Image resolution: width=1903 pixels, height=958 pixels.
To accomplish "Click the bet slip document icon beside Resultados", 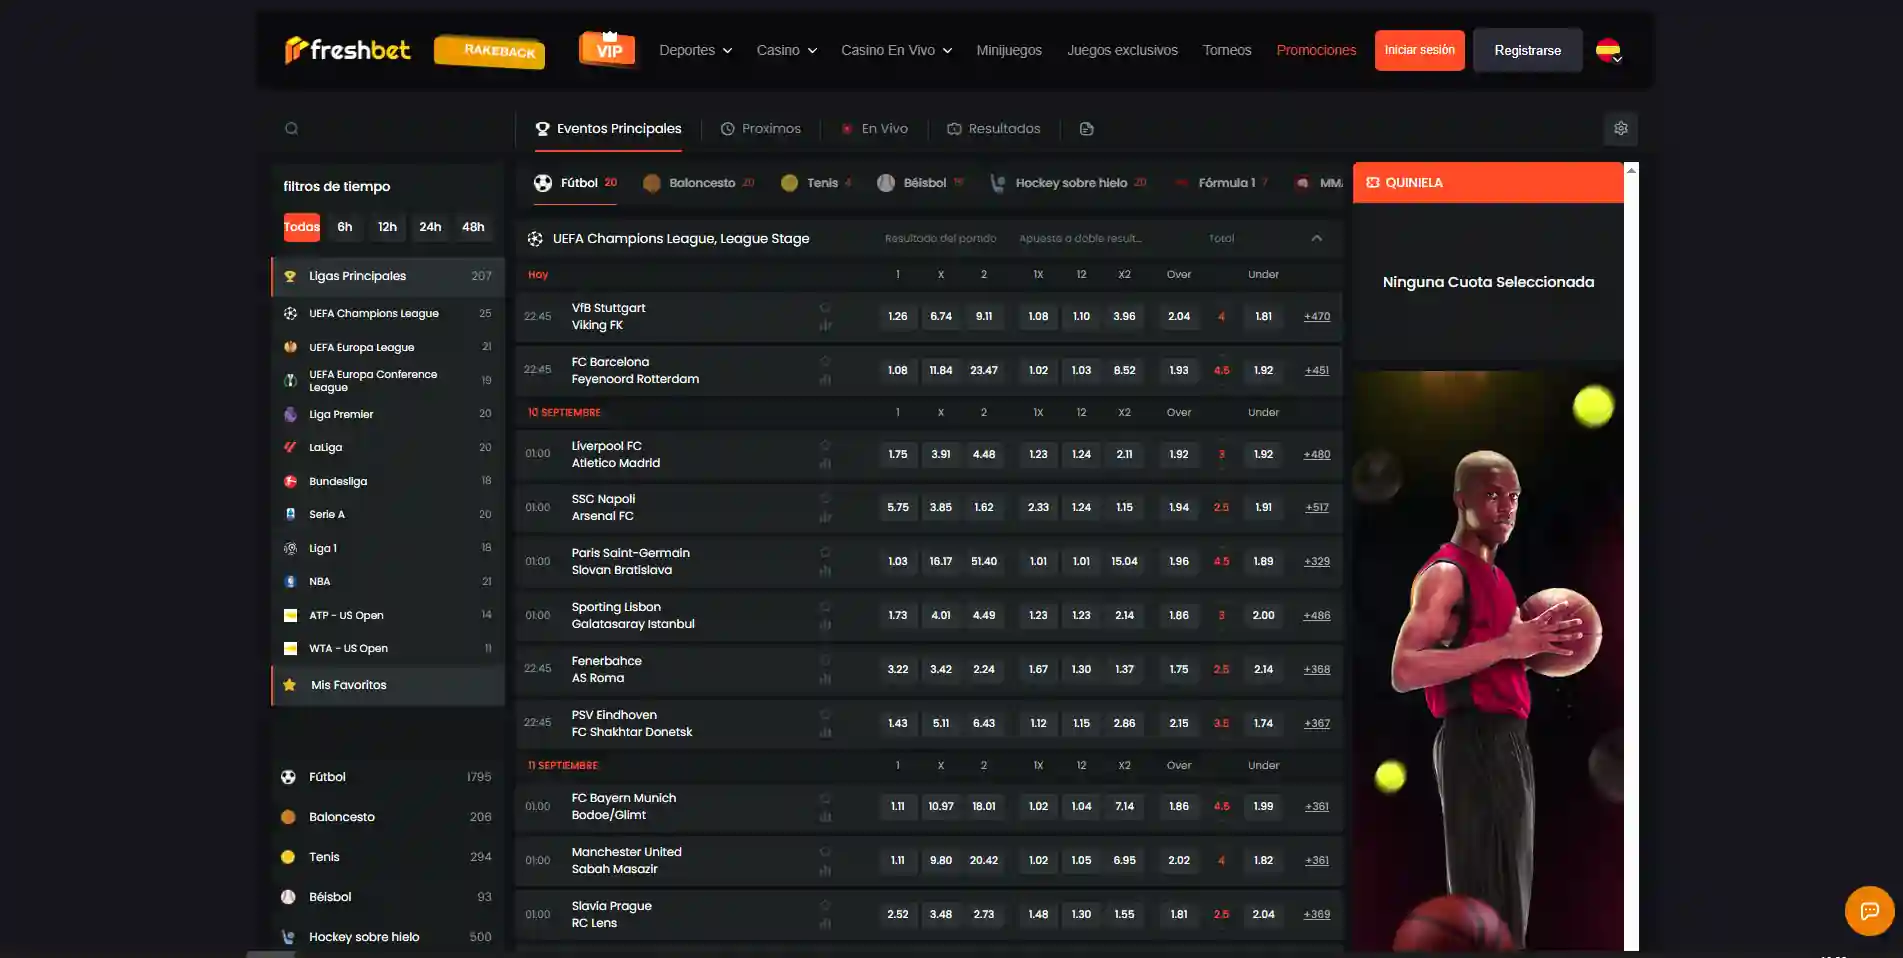I will pyautogui.click(x=1087, y=128).
